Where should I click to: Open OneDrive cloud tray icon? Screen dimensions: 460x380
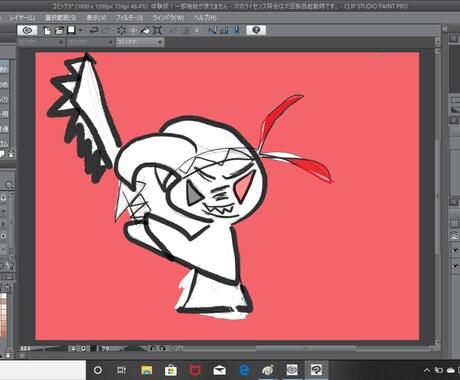[451, 370]
